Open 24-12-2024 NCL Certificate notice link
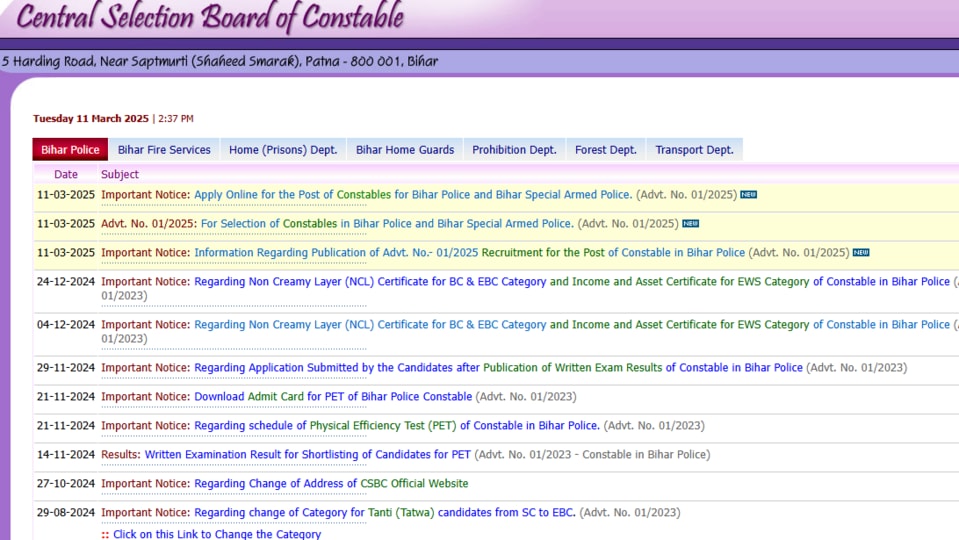959x540 pixels. point(572,282)
